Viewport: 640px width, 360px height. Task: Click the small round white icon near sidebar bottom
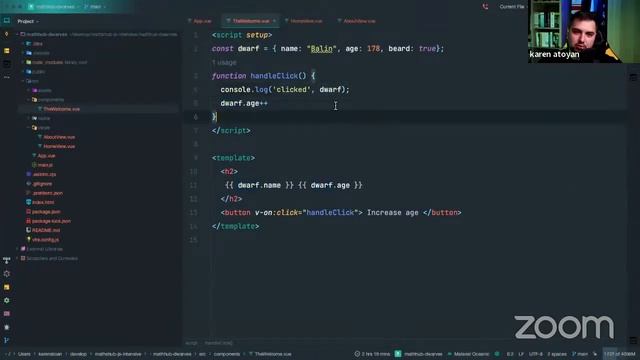pos(7,327)
